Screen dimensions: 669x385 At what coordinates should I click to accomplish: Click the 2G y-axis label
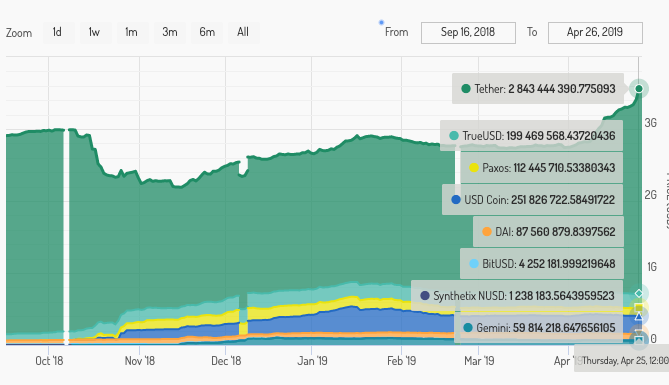coord(651,195)
